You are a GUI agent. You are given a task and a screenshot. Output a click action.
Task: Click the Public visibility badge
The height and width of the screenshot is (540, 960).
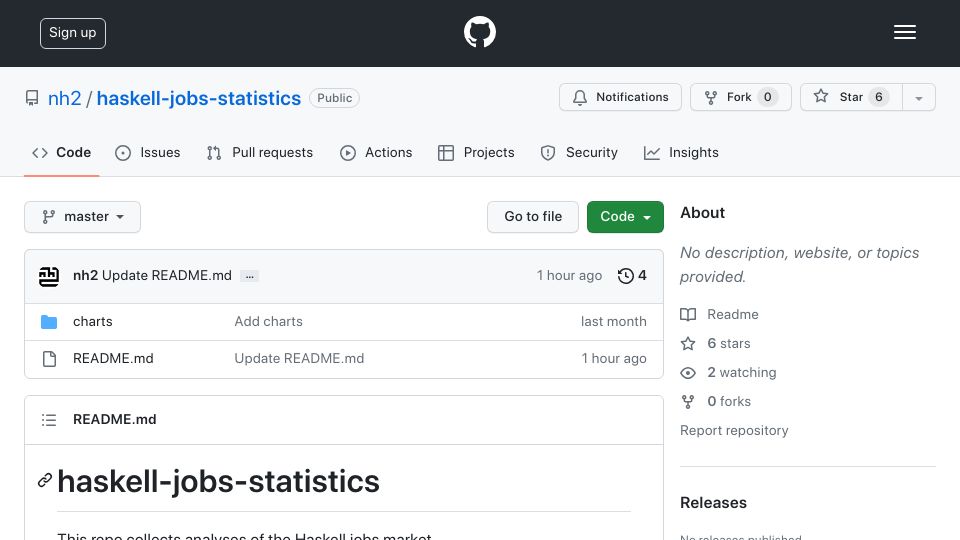coord(334,98)
